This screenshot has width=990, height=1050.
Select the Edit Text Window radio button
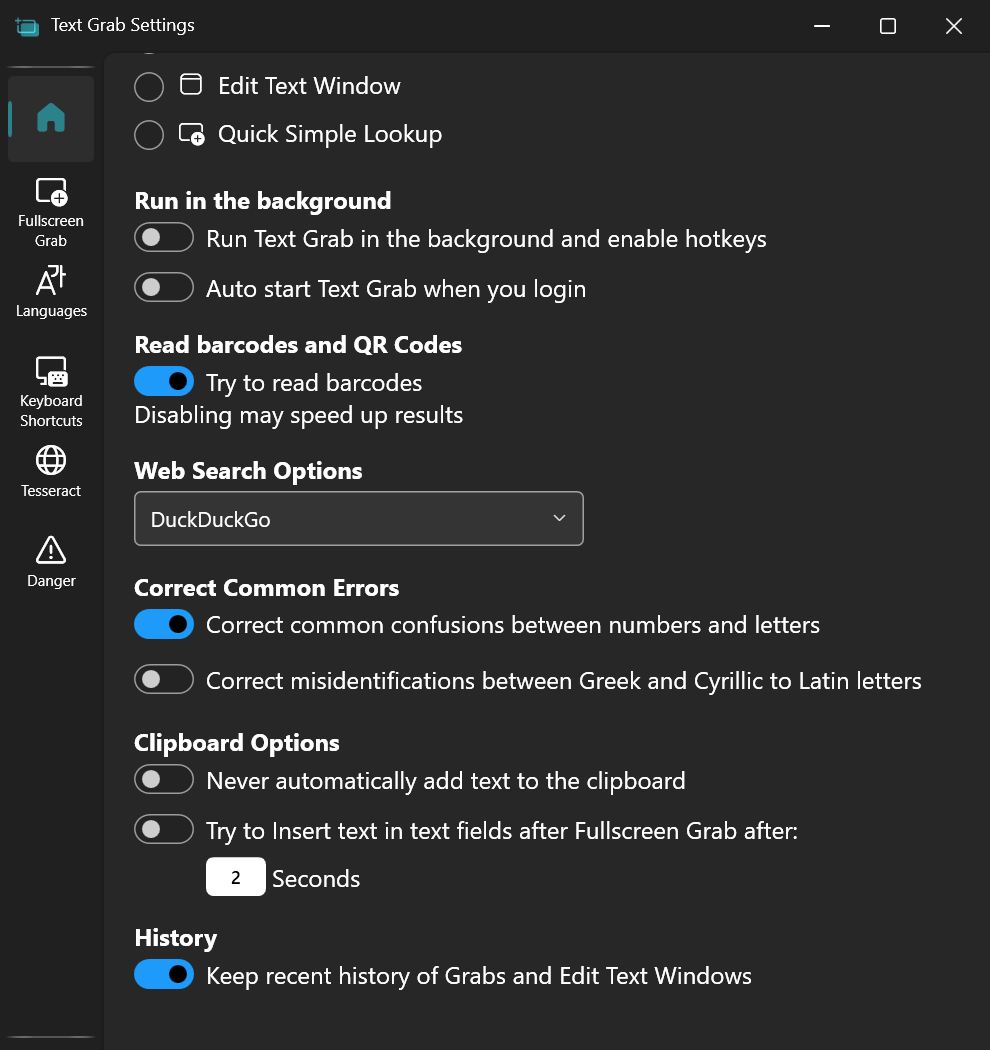(x=149, y=87)
